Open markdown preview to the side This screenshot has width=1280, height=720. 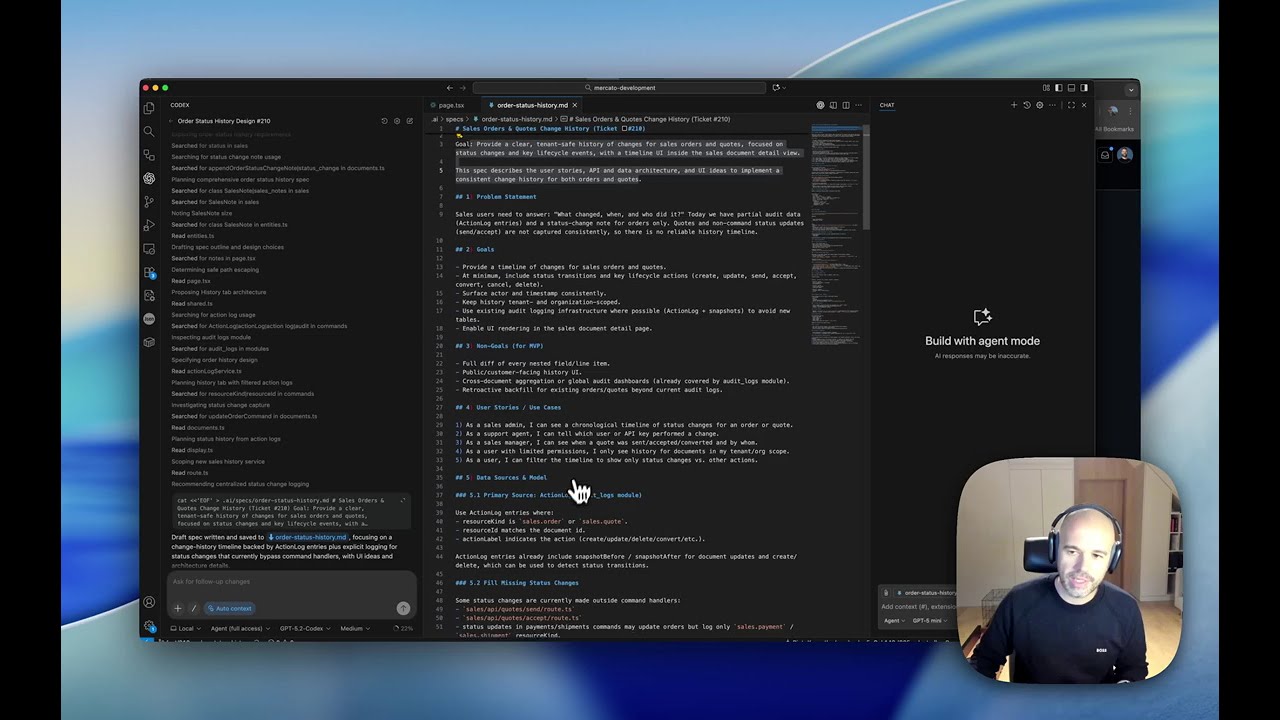[x=833, y=105]
